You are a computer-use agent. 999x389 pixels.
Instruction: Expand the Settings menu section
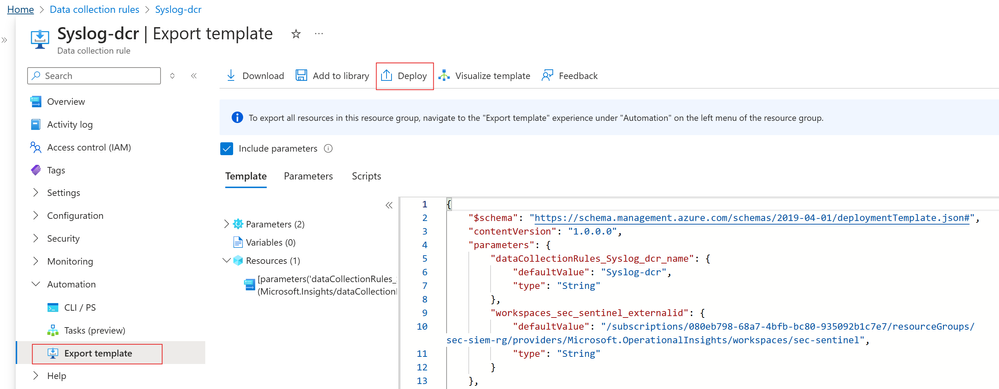click(x=36, y=193)
